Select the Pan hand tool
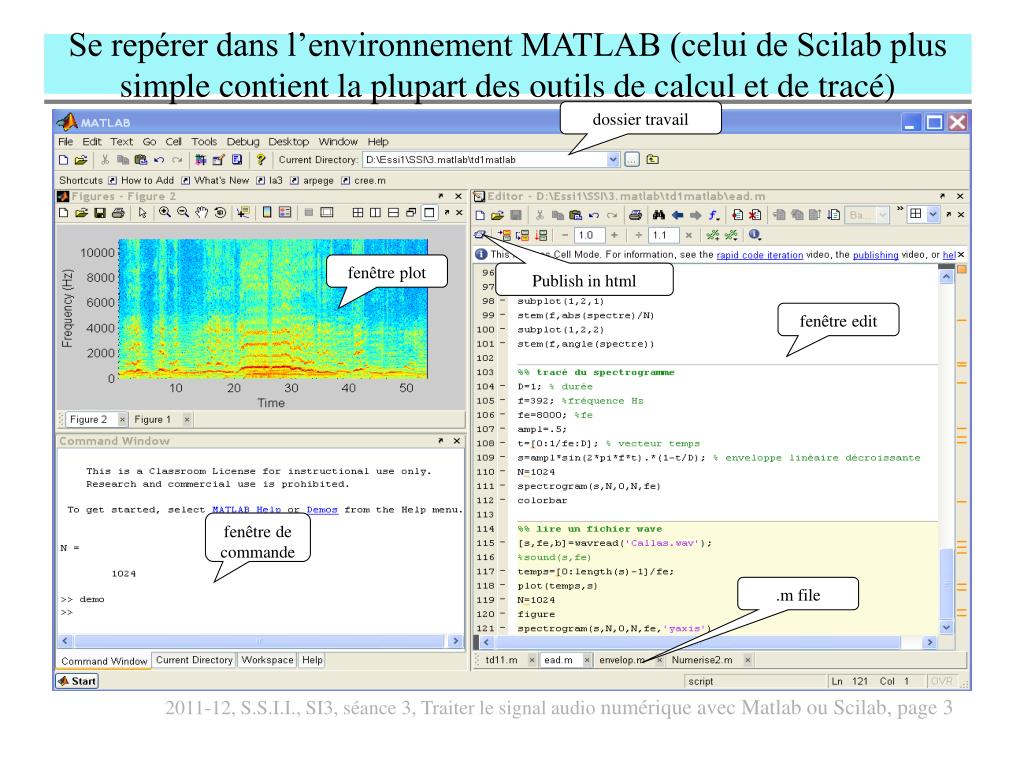1024x768 pixels. (201, 213)
